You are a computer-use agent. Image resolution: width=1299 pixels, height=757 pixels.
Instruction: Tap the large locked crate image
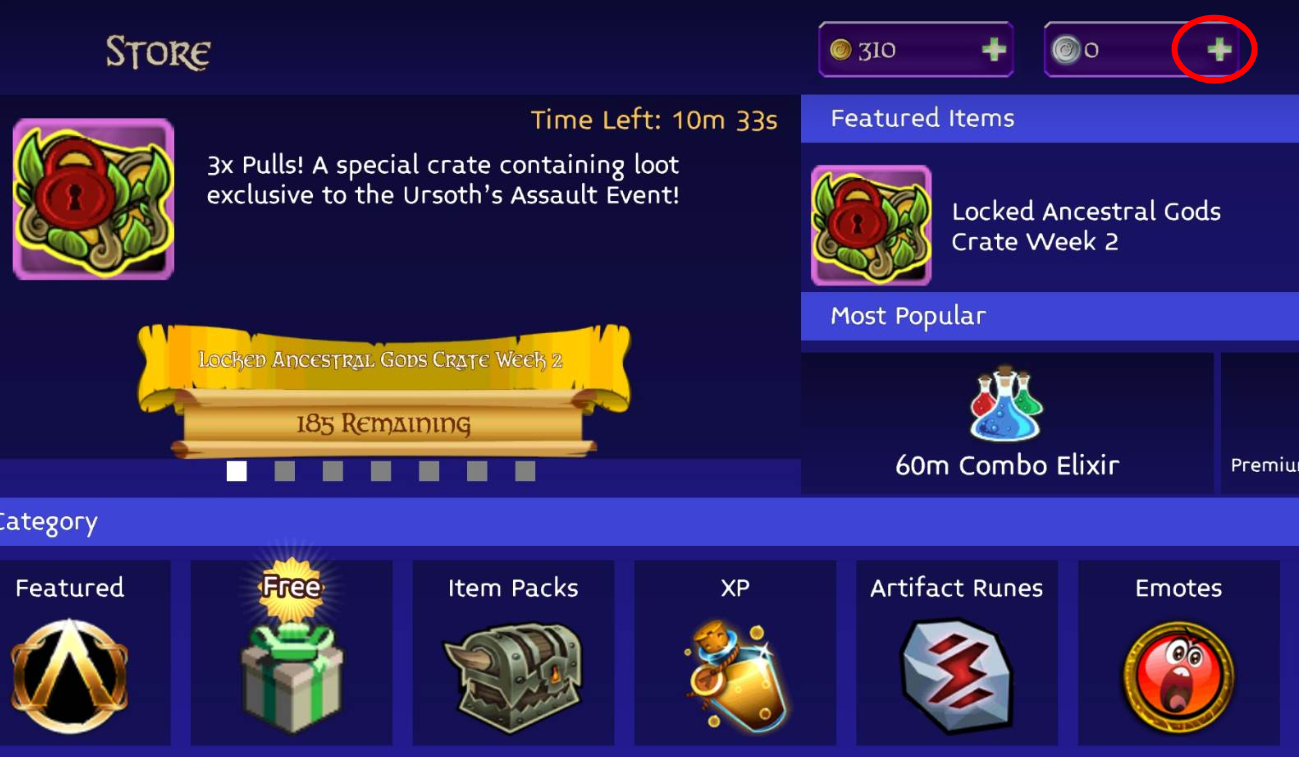tap(93, 199)
